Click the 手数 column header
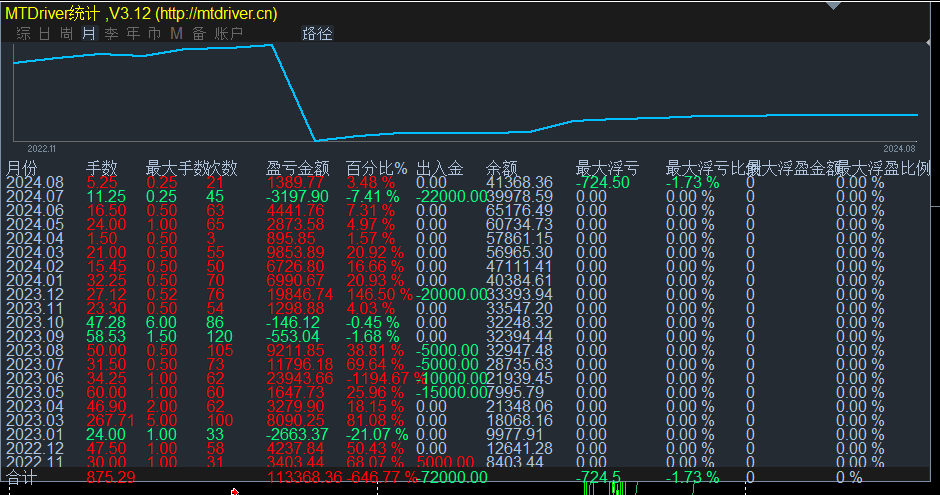Image resolution: width=940 pixels, height=495 pixels. tap(102, 168)
